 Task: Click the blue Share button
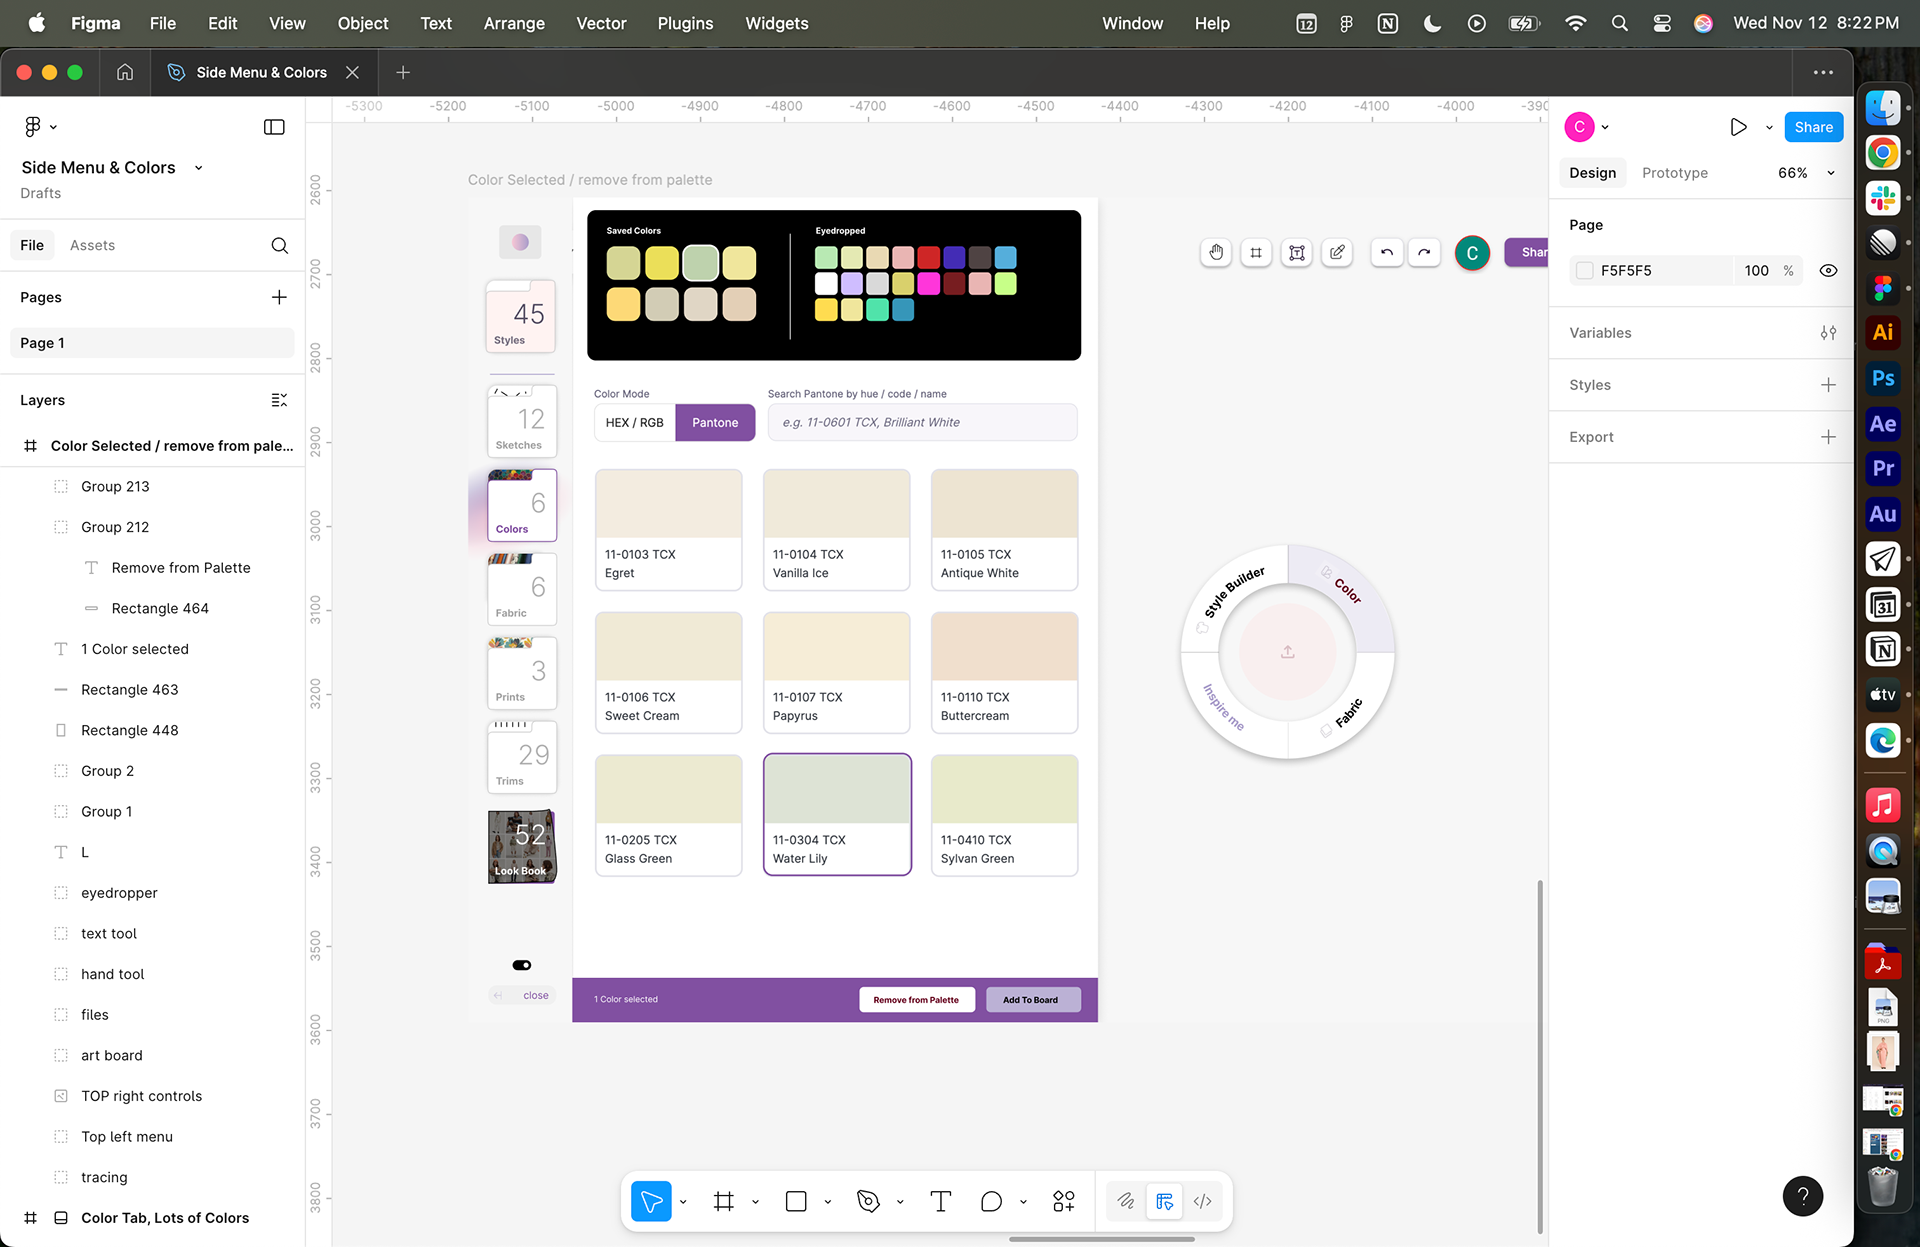point(1813,127)
